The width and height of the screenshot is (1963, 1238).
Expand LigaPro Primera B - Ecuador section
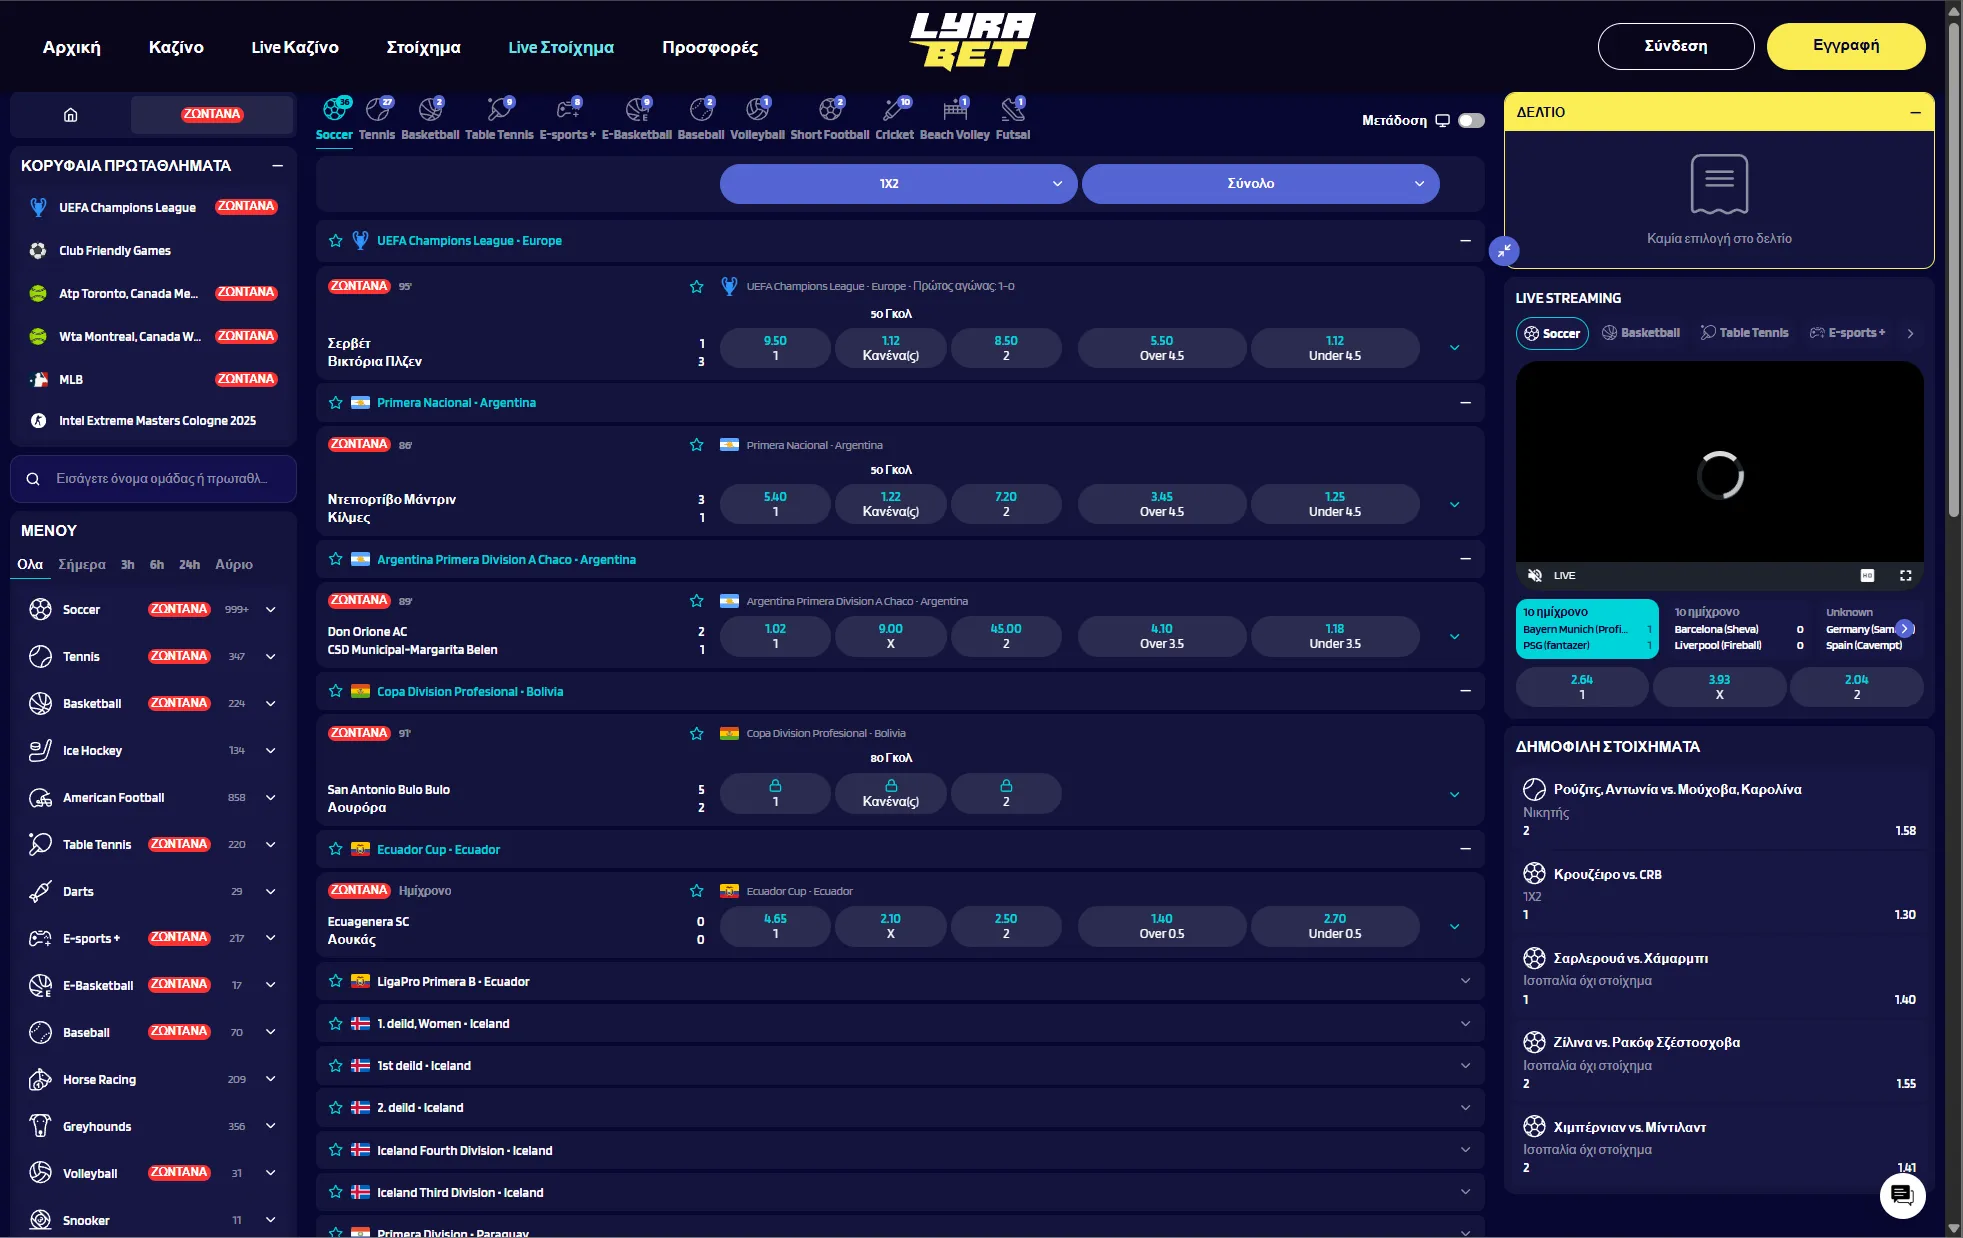point(1465,981)
